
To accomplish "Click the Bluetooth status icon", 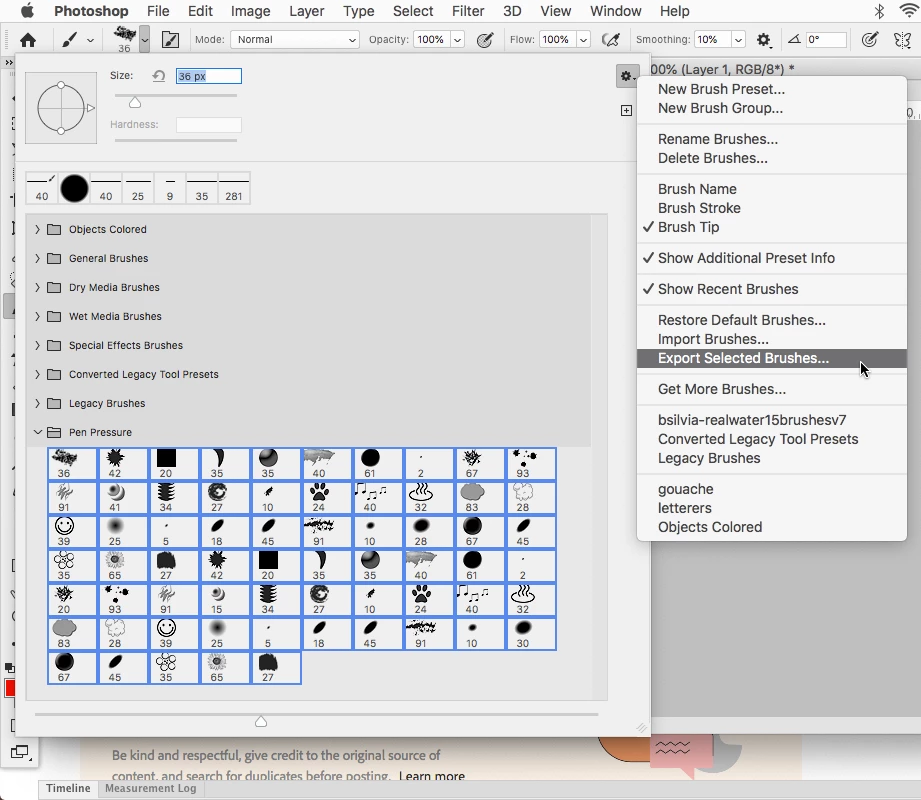I will 879,11.
